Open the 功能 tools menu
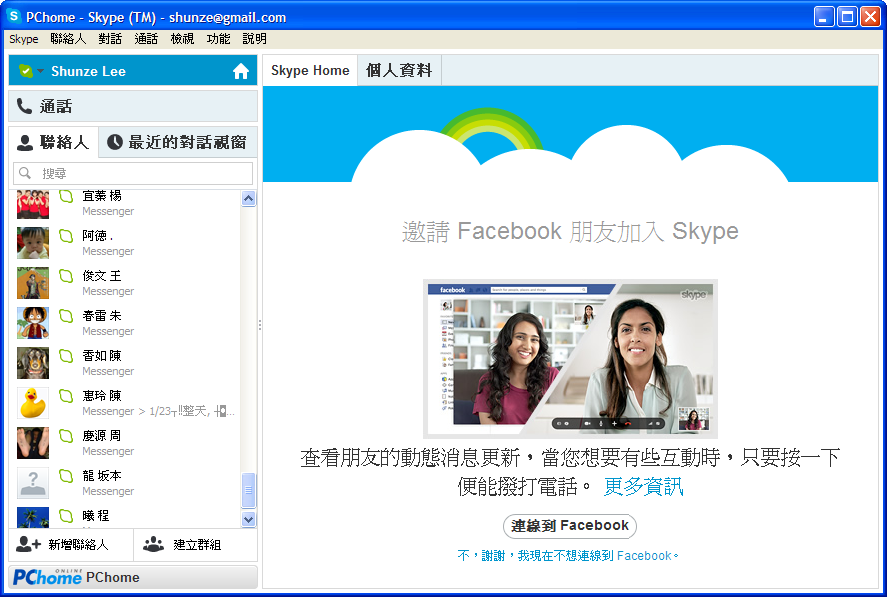The width and height of the screenshot is (887, 597). pos(218,39)
